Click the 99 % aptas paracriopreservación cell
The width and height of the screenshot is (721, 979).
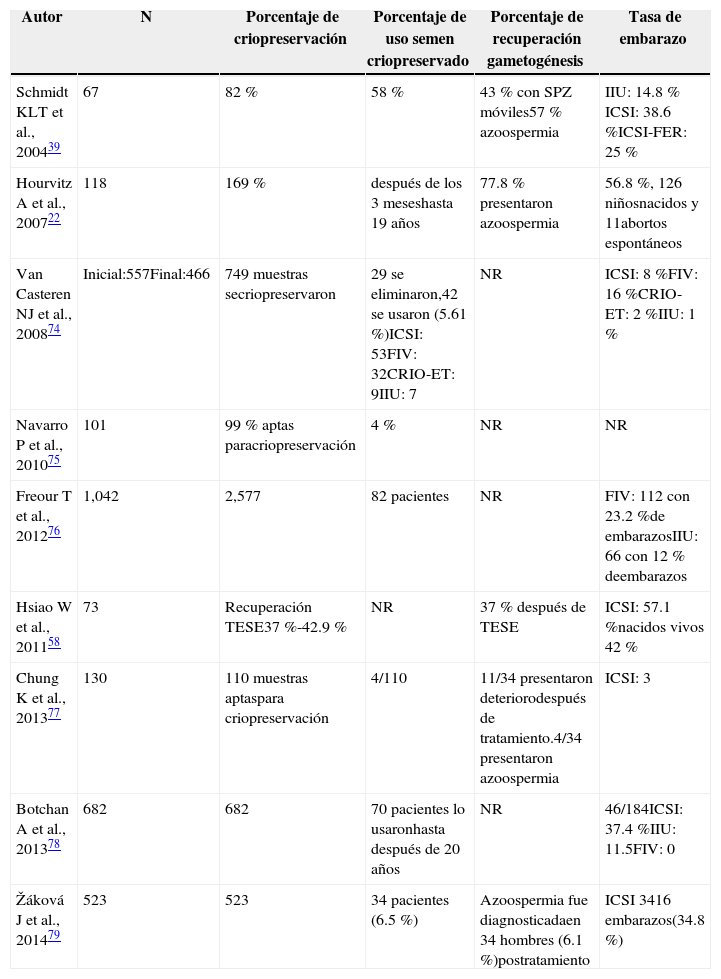pos(291,435)
